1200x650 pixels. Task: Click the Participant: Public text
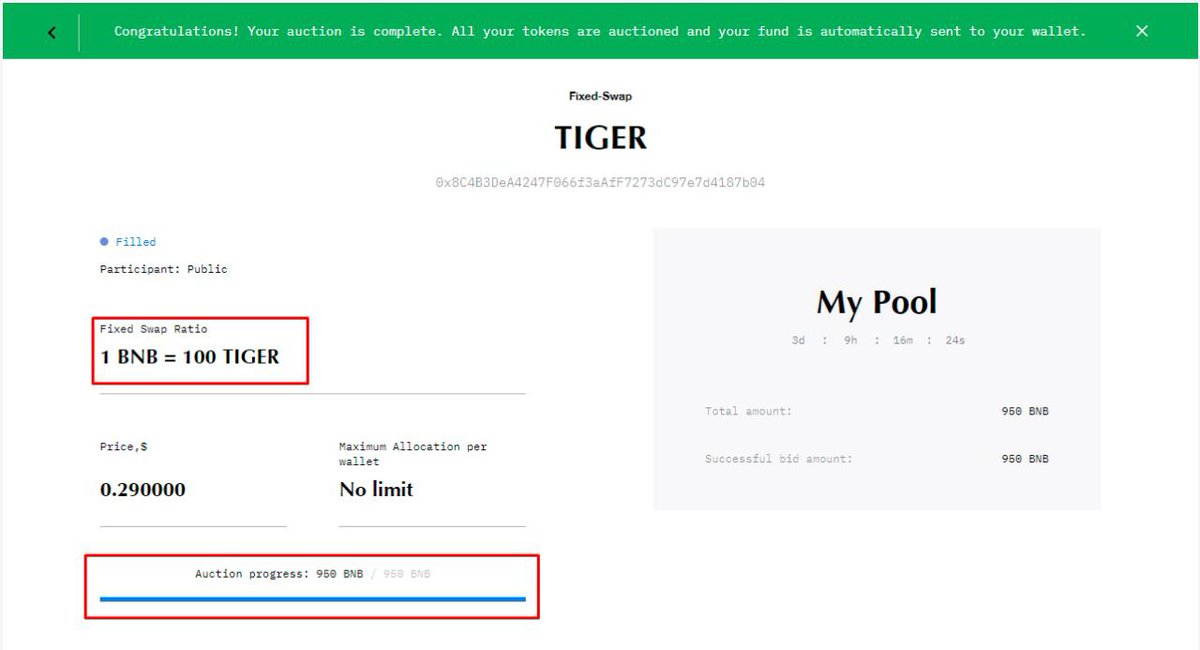click(164, 269)
